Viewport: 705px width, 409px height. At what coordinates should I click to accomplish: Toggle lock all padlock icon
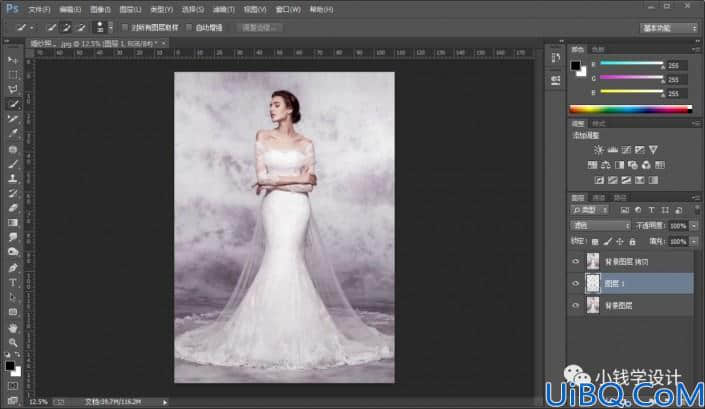pyautogui.click(x=633, y=242)
